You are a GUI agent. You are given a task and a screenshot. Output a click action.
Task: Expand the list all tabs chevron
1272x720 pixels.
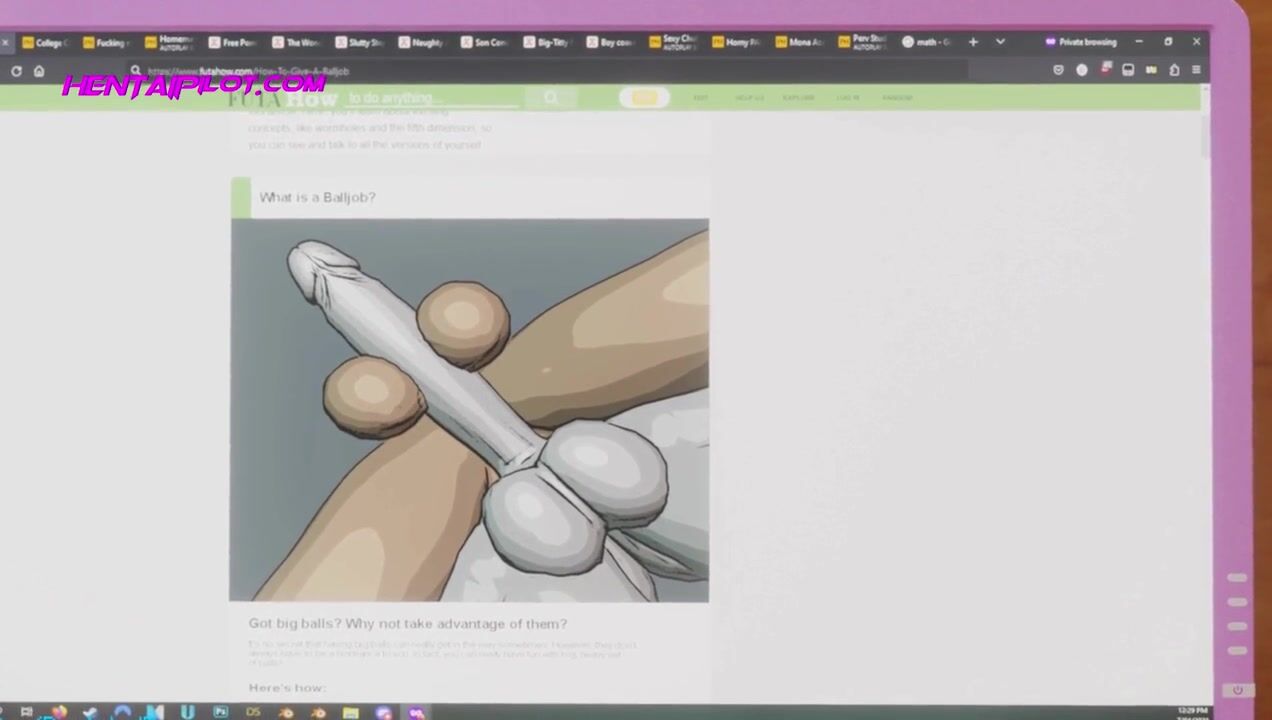click(1000, 42)
